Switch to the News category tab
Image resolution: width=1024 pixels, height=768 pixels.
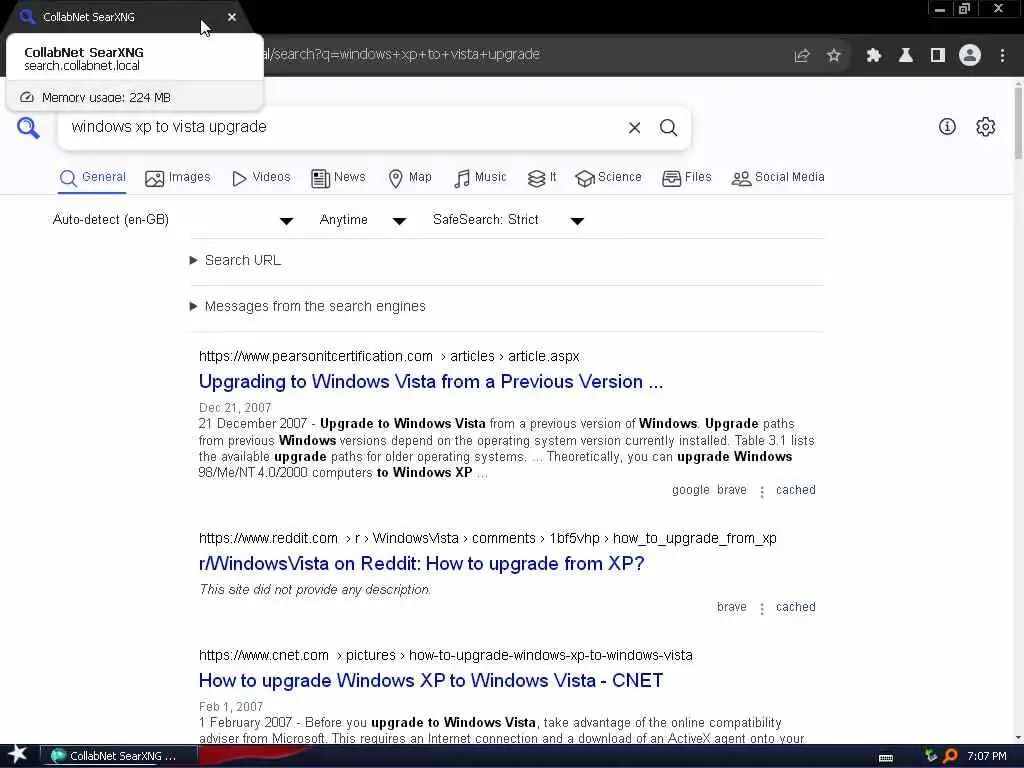coord(338,178)
